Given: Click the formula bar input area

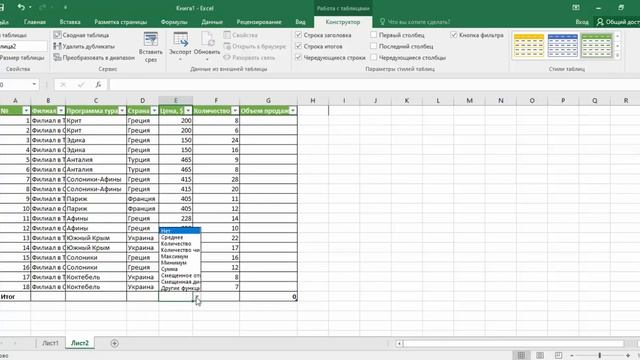Looking at the screenshot, I should 374,84.
